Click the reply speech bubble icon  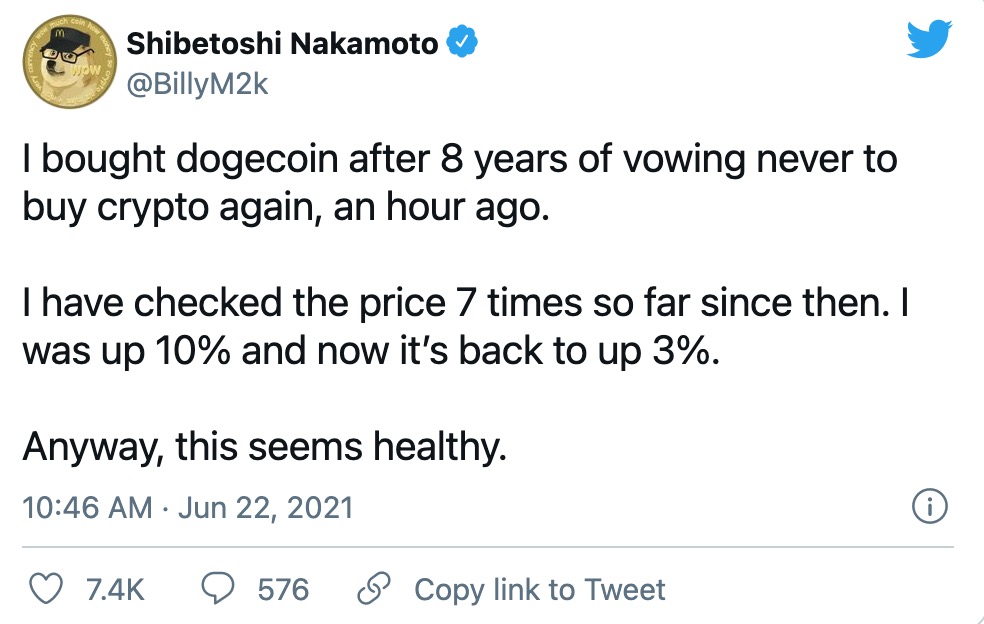coord(218,589)
